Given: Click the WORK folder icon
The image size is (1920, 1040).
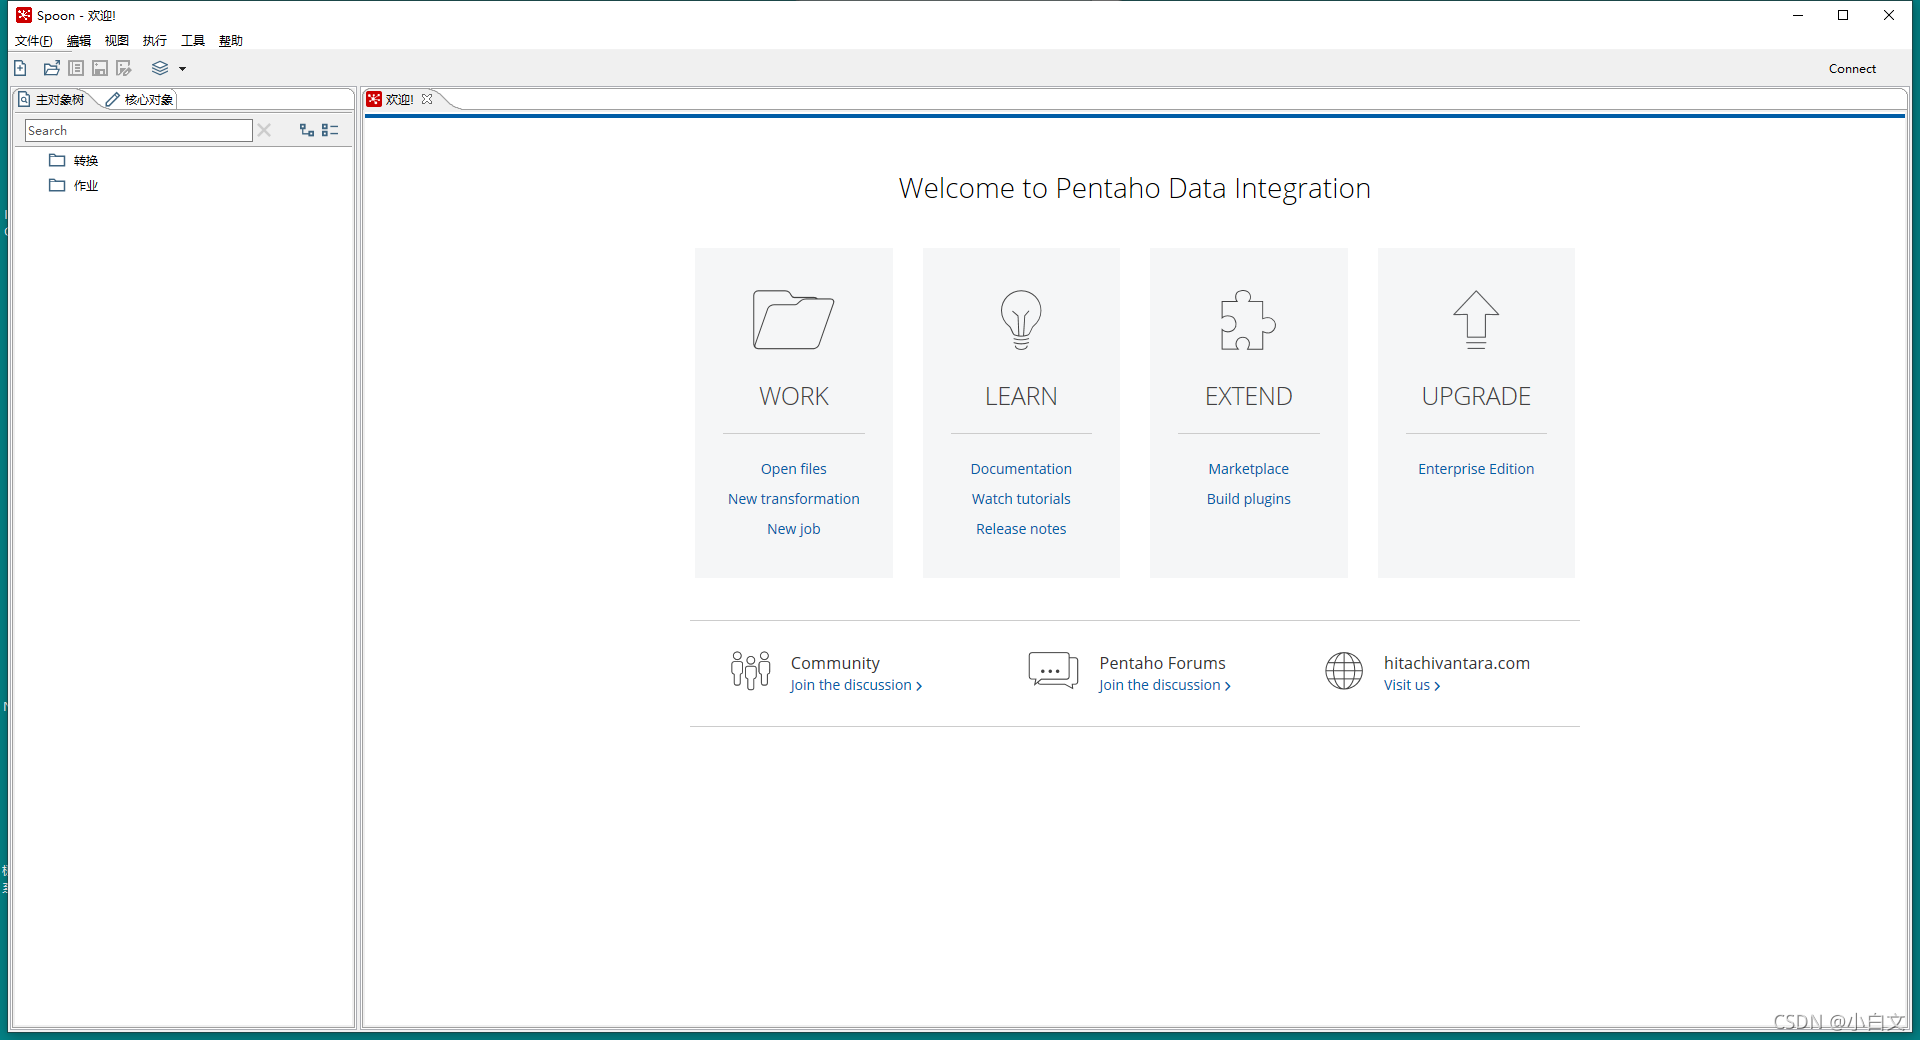Looking at the screenshot, I should pyautogui.click(x=793, y=320).
